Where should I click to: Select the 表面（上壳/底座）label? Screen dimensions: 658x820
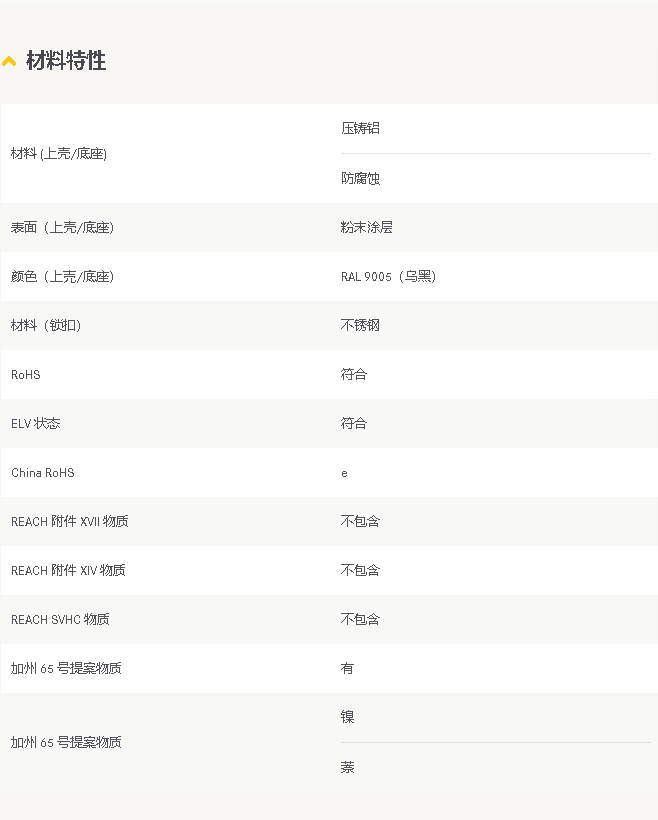tap(62, 227)
